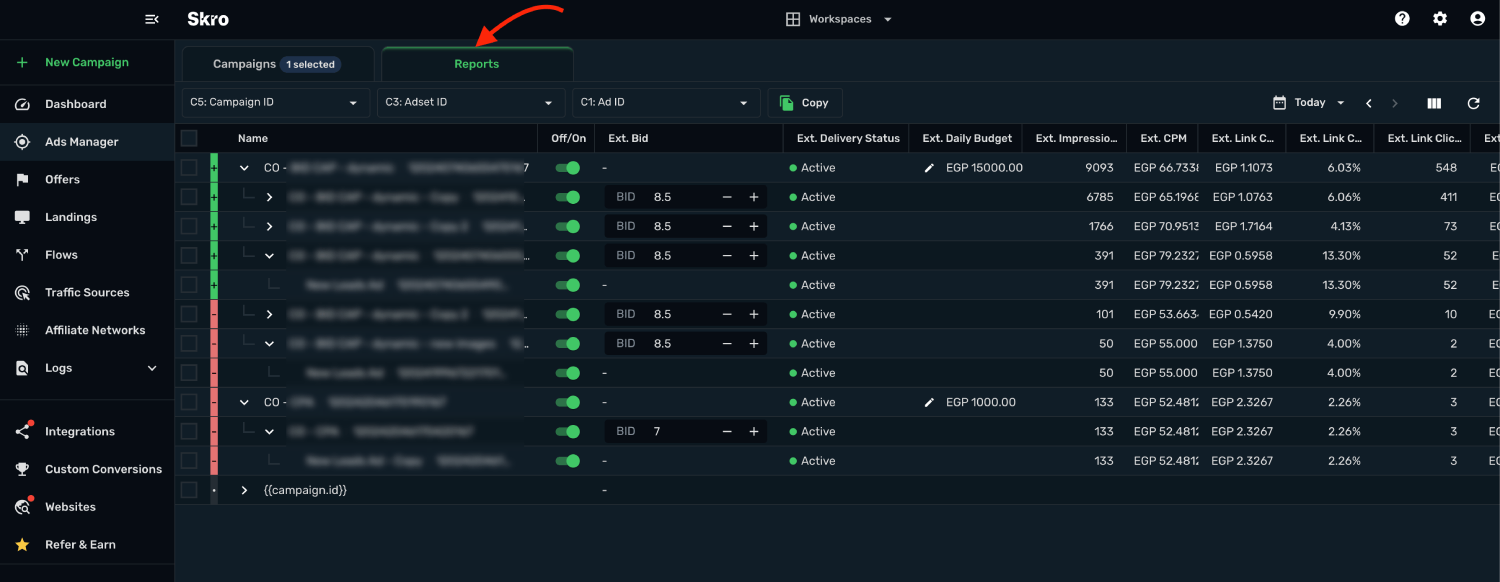Viewport: 1500px width, 582px height.
Task: Click the refresh table icon
Action: [1473, 103]
